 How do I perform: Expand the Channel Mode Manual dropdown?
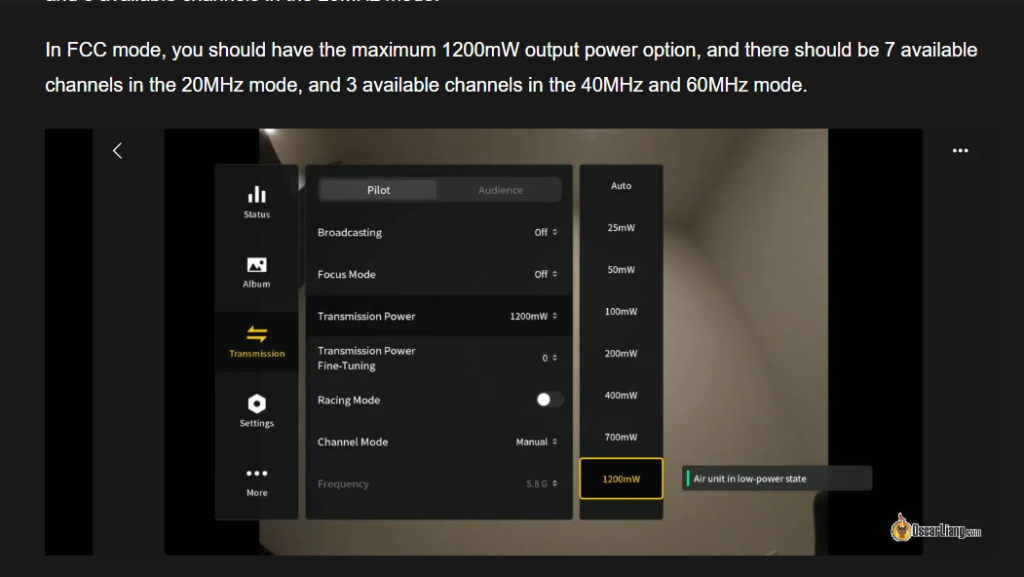tap(536, 442)
